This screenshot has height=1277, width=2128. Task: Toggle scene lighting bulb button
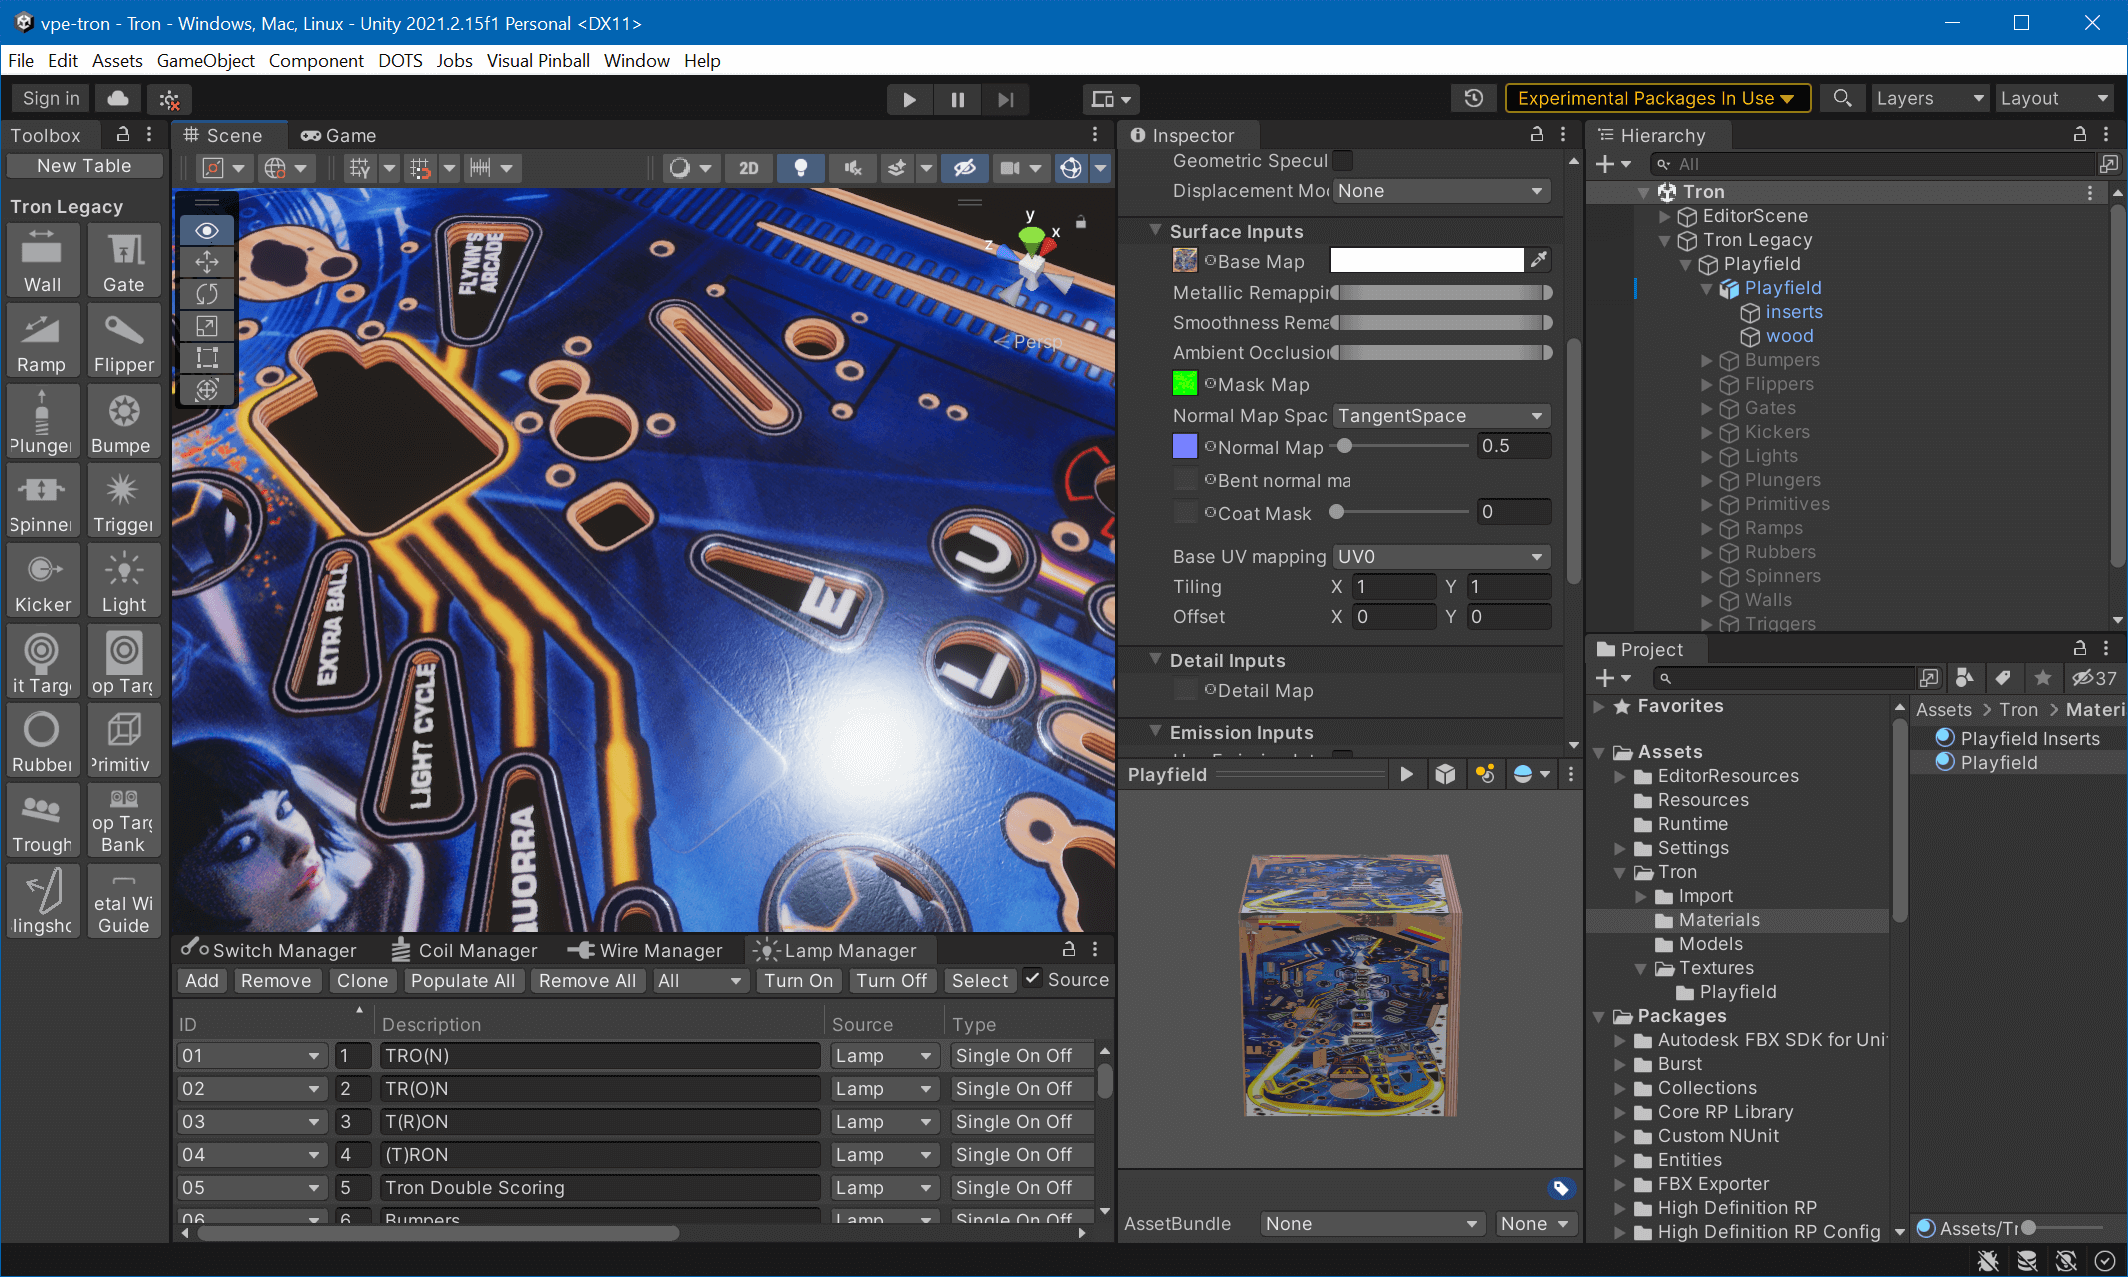tap(800, 168)
